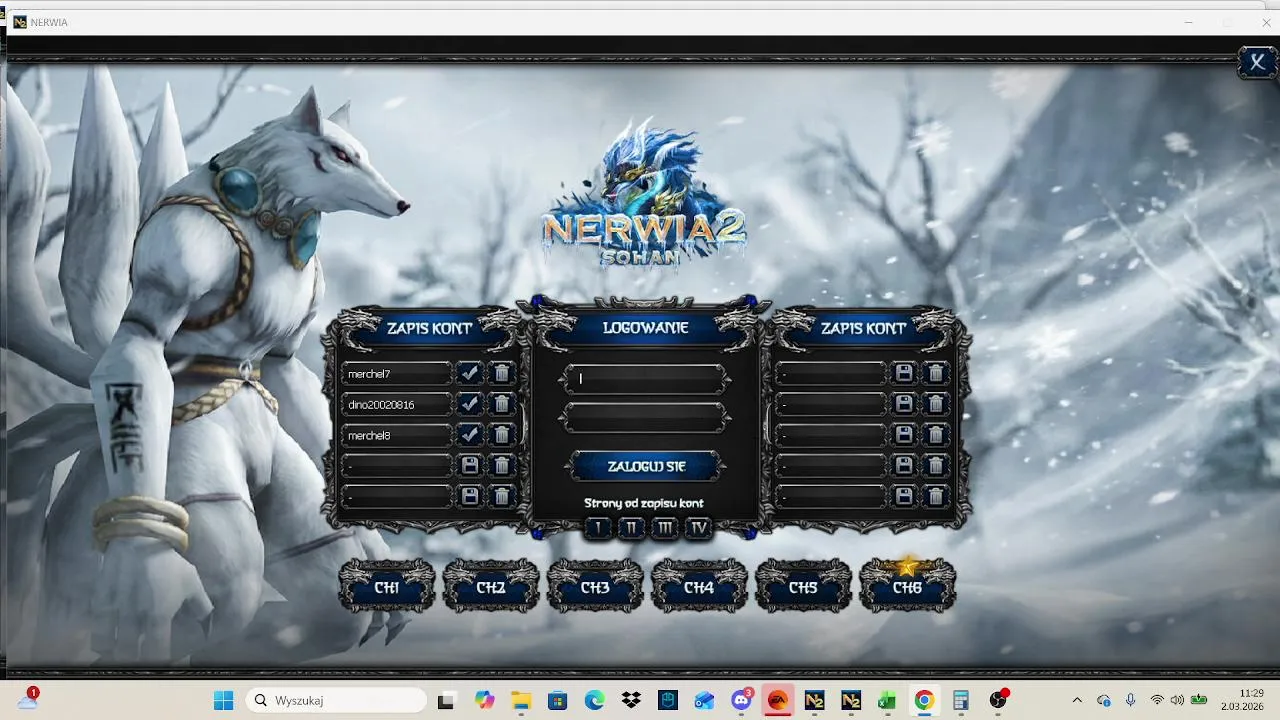Choose channel CH3
The height and width of the screenshot is (720, 1280).
(595, 587)
